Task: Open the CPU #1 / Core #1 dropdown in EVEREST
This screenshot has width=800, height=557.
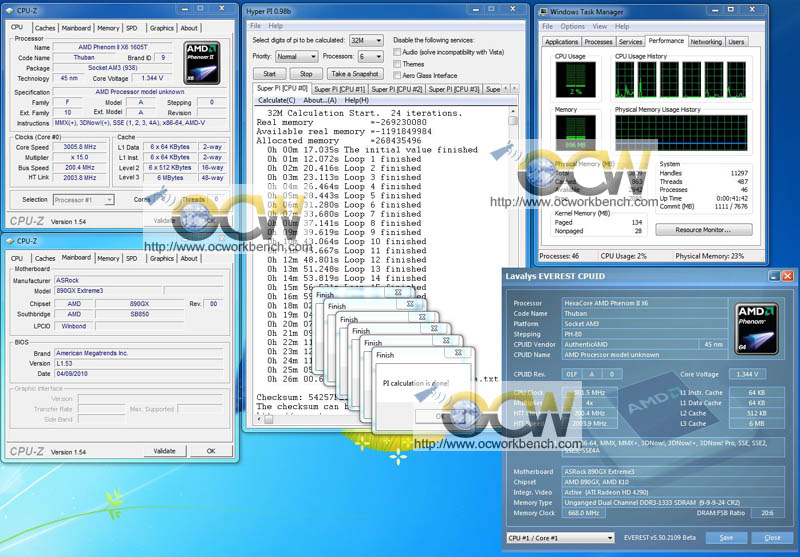Action: tap(560, 538)
